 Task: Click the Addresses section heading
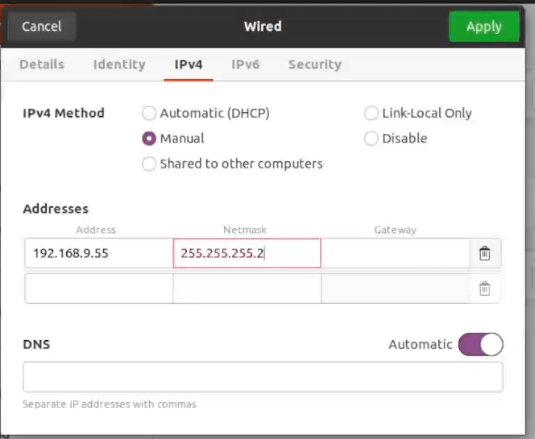click(56, 209)
